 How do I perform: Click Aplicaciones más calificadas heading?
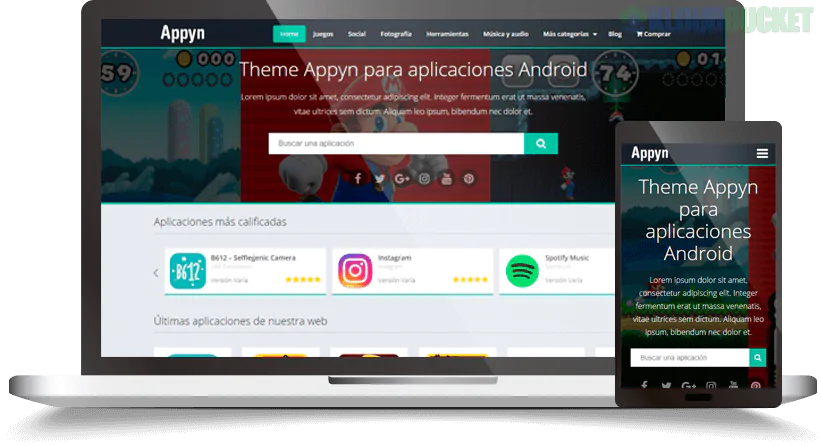tap(220, 222)
